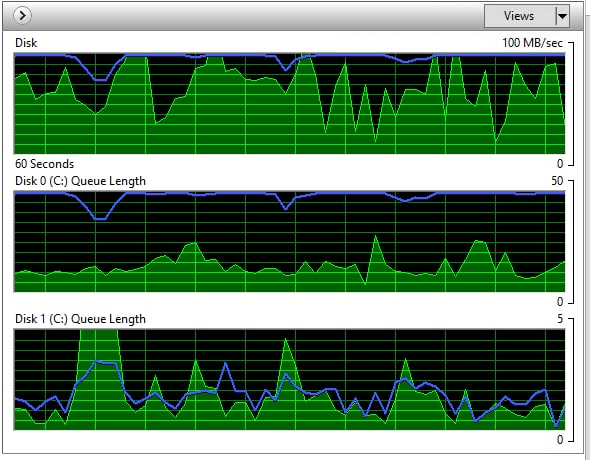Open the Views dropdown arrow

562,16
